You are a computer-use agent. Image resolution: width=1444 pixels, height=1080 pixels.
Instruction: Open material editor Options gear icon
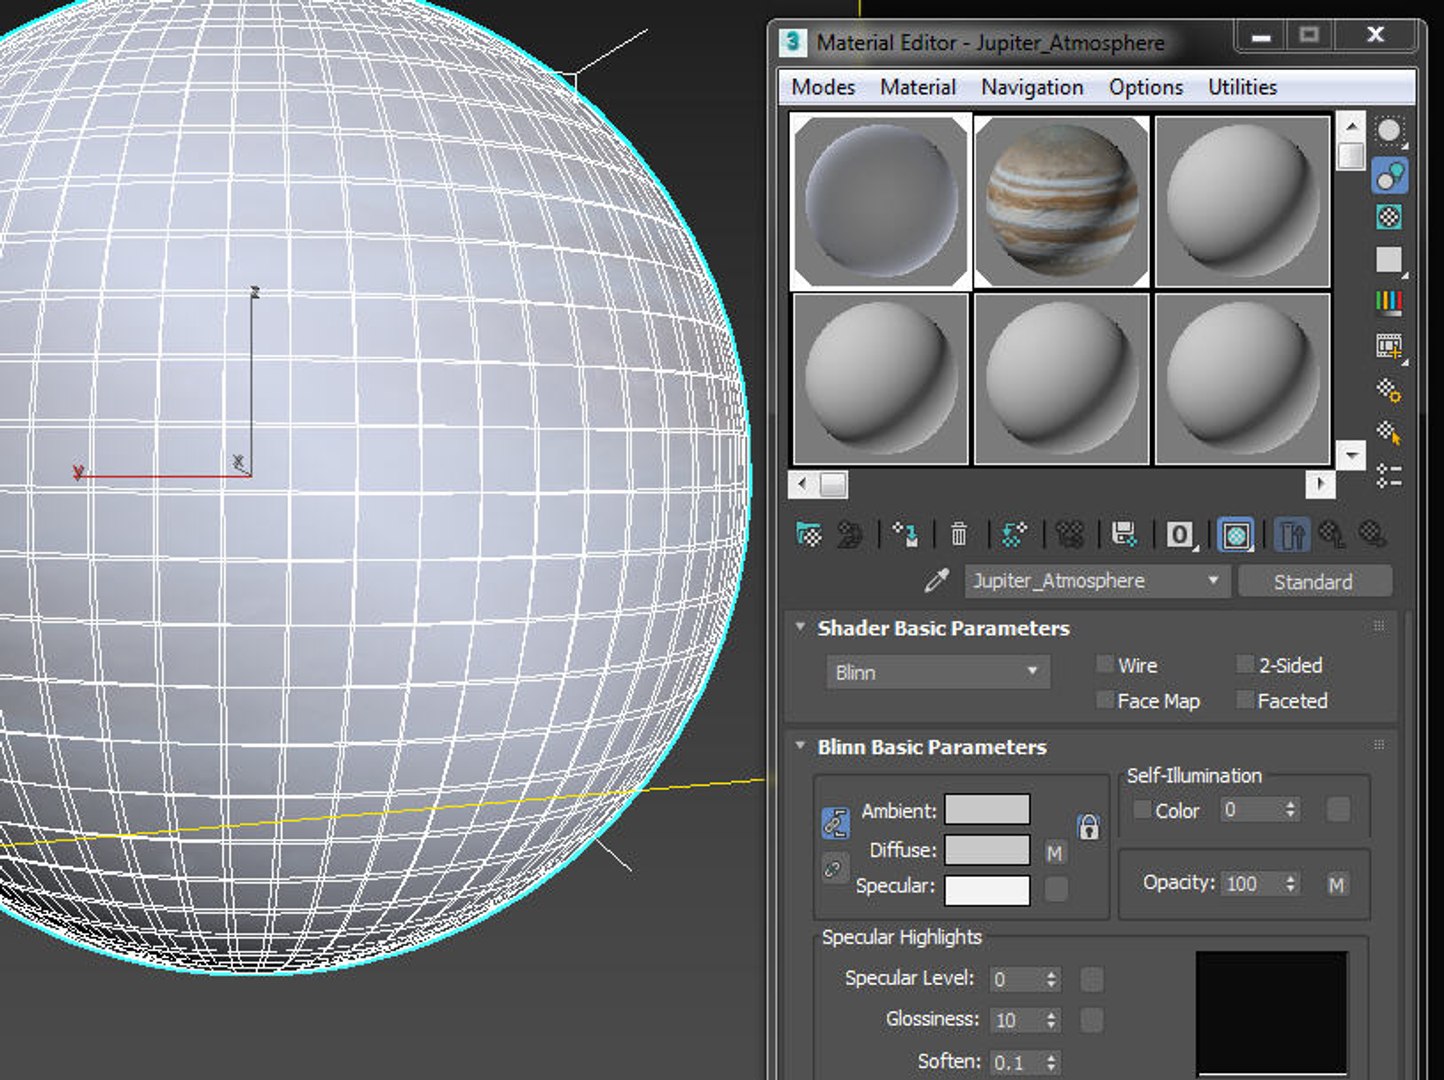click(1389, 390)
